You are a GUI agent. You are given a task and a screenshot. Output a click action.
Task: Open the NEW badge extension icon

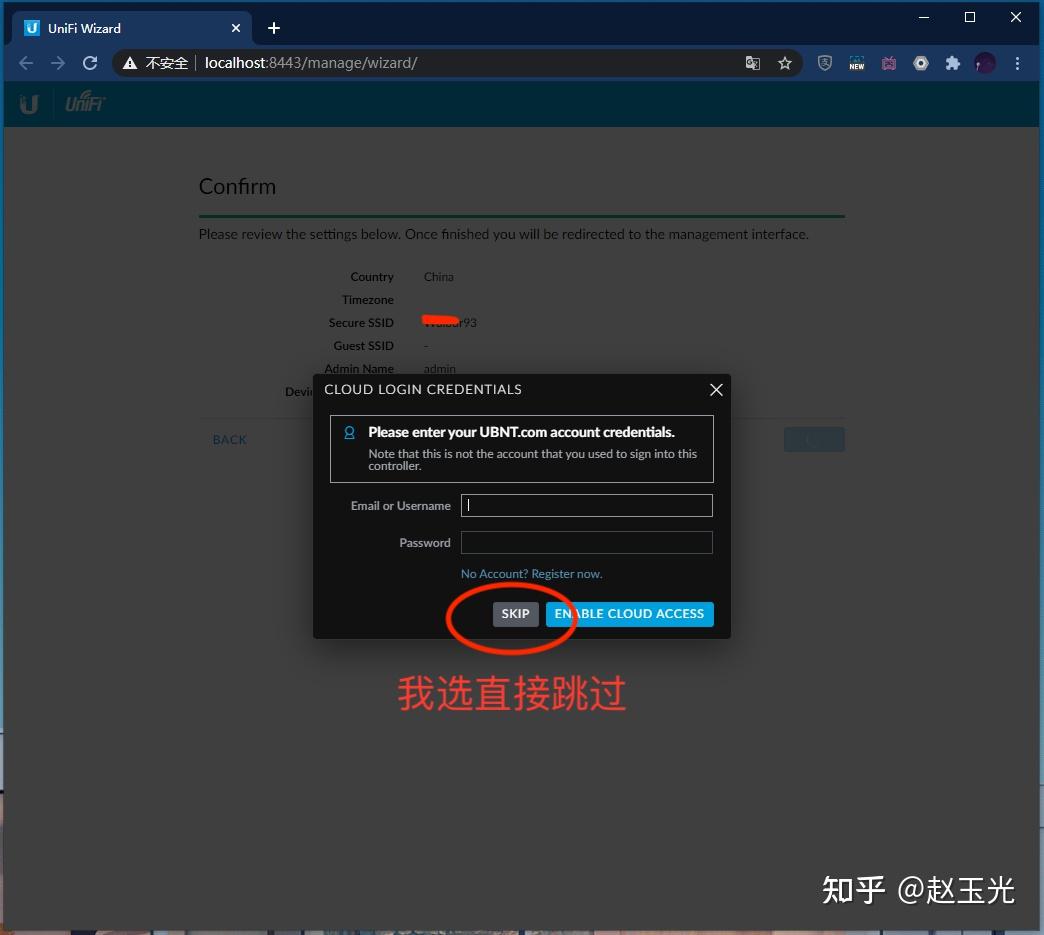856,63
